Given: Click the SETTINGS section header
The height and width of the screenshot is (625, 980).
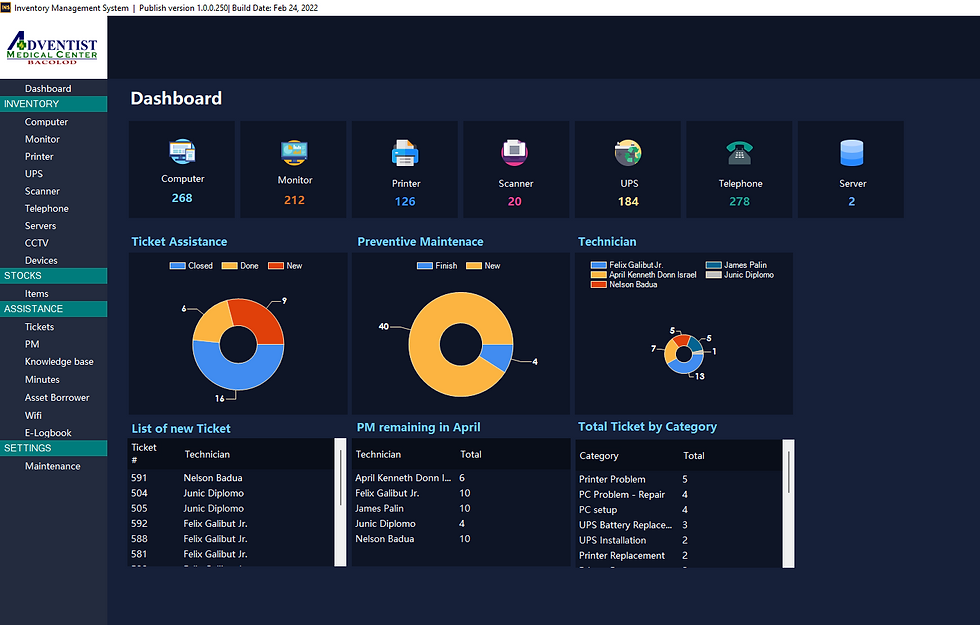Looking at the screenshot, I should pos(54,448).
